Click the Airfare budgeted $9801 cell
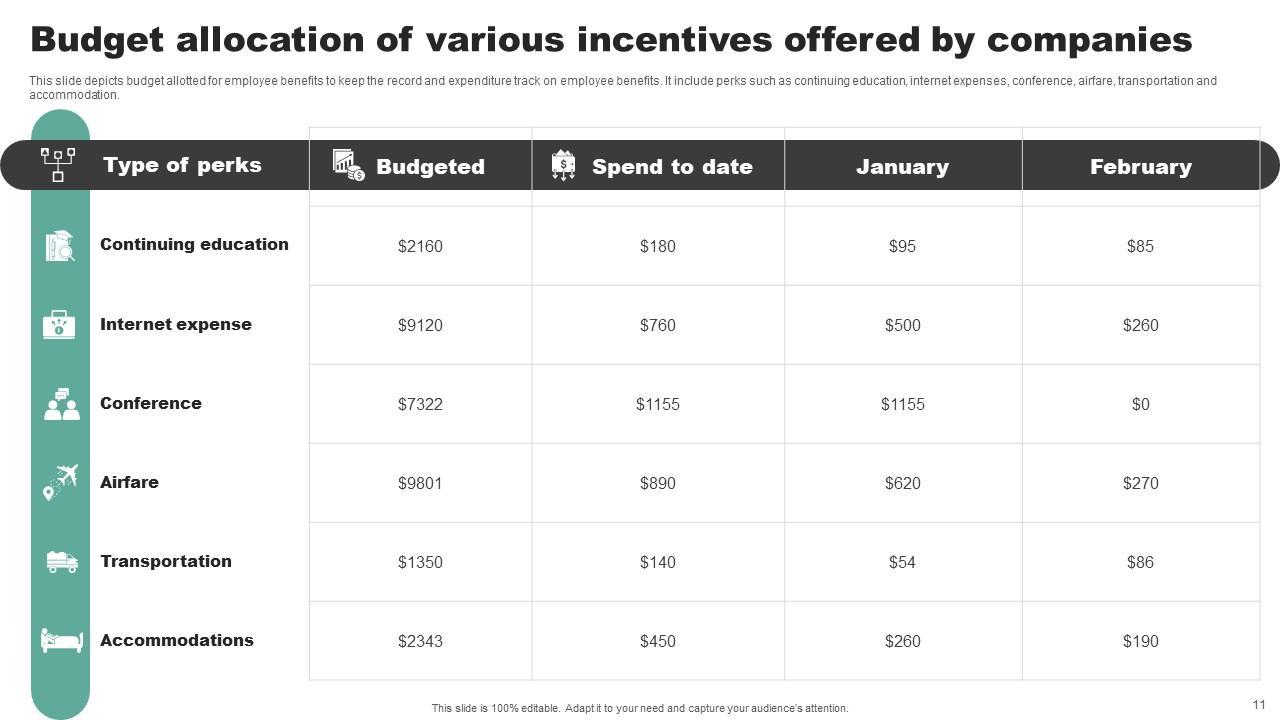 tap(420, 483)
